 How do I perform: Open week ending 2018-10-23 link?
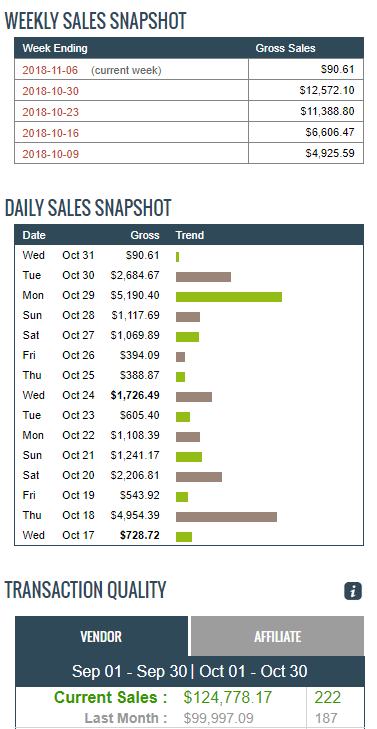pos(50,112)
